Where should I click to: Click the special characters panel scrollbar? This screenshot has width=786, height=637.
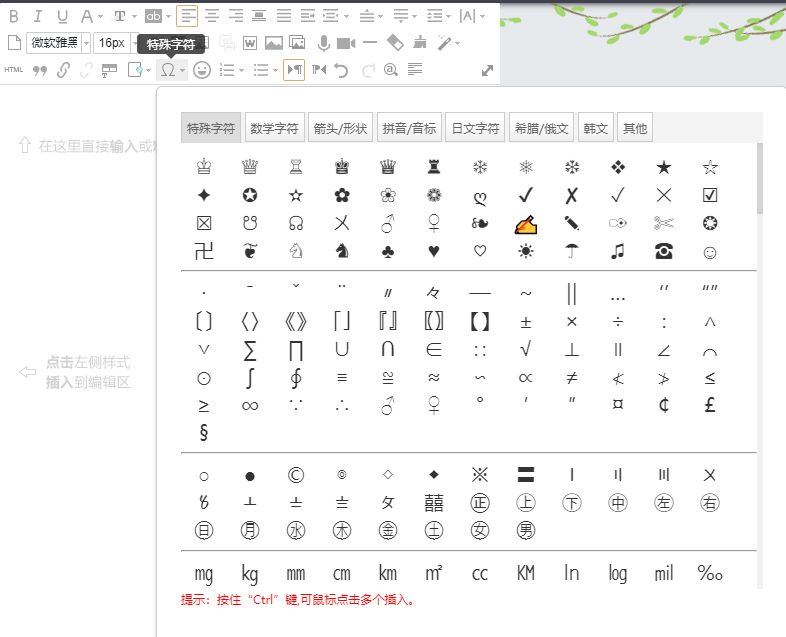[760, 180]
